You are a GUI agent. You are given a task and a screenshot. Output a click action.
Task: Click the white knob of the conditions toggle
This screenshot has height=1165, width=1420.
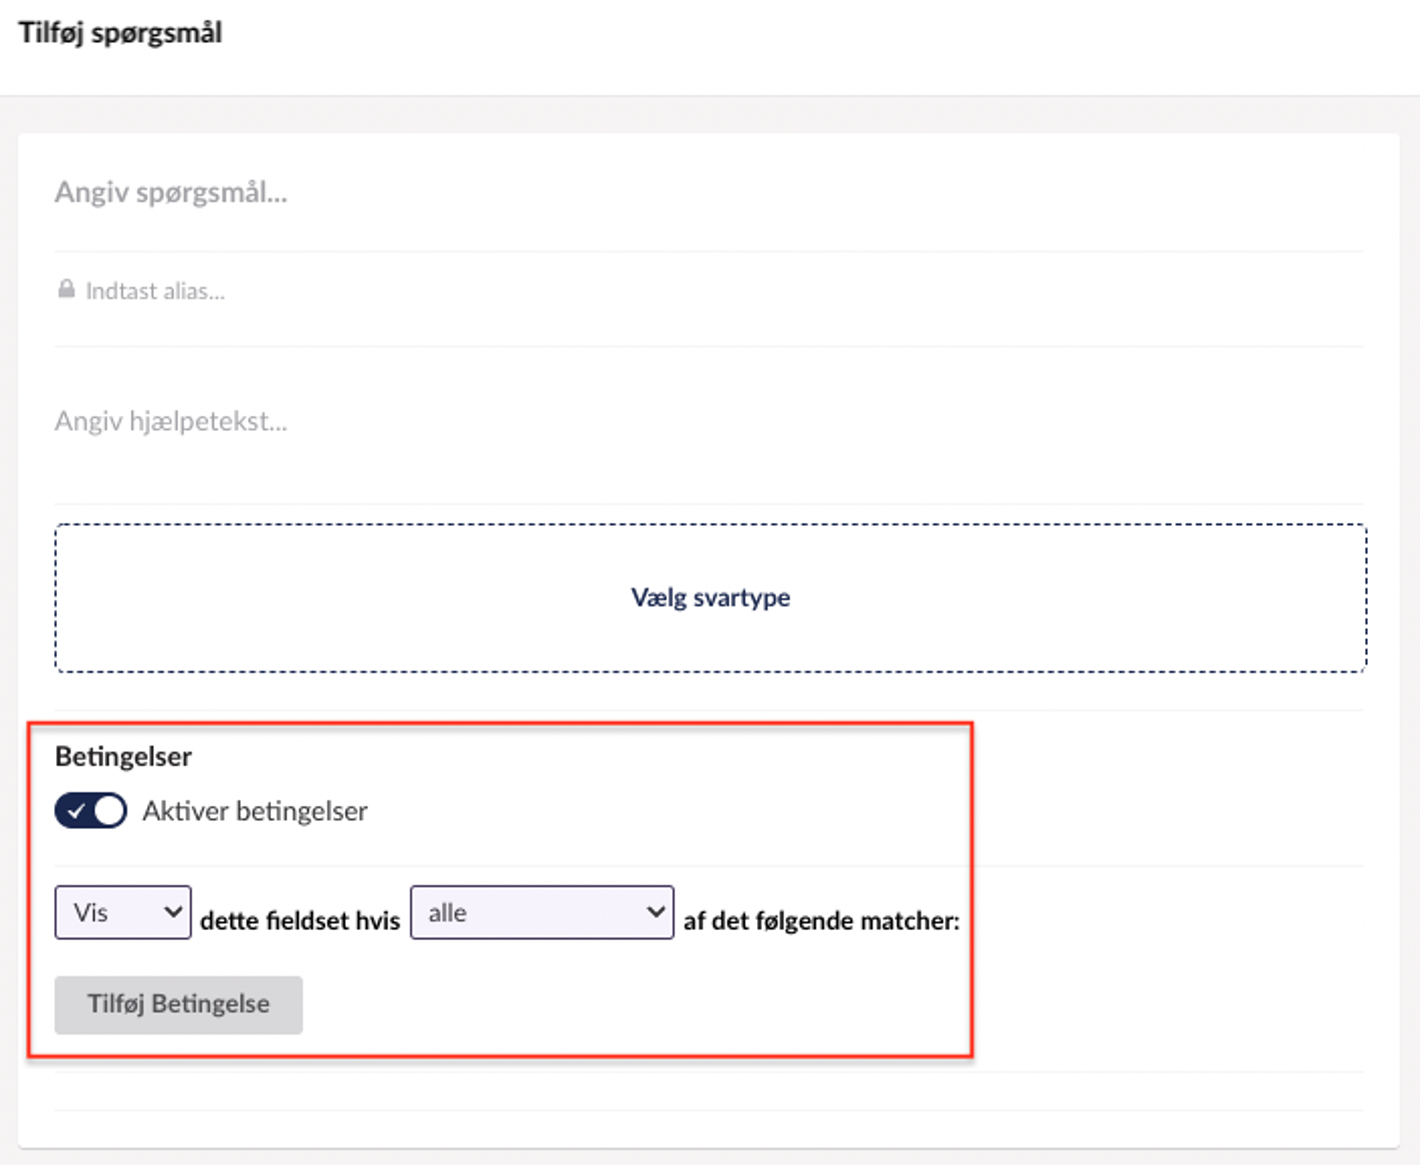108,811
